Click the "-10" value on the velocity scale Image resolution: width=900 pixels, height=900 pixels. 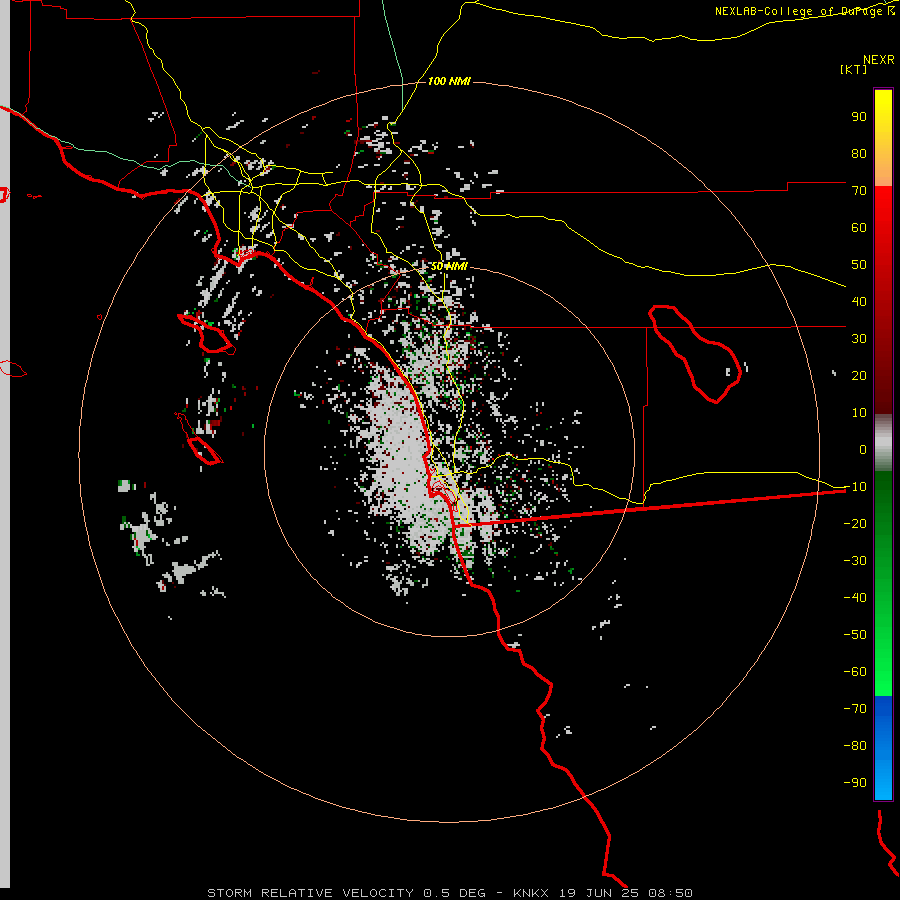pyautogui.click(x=855, y=487)
